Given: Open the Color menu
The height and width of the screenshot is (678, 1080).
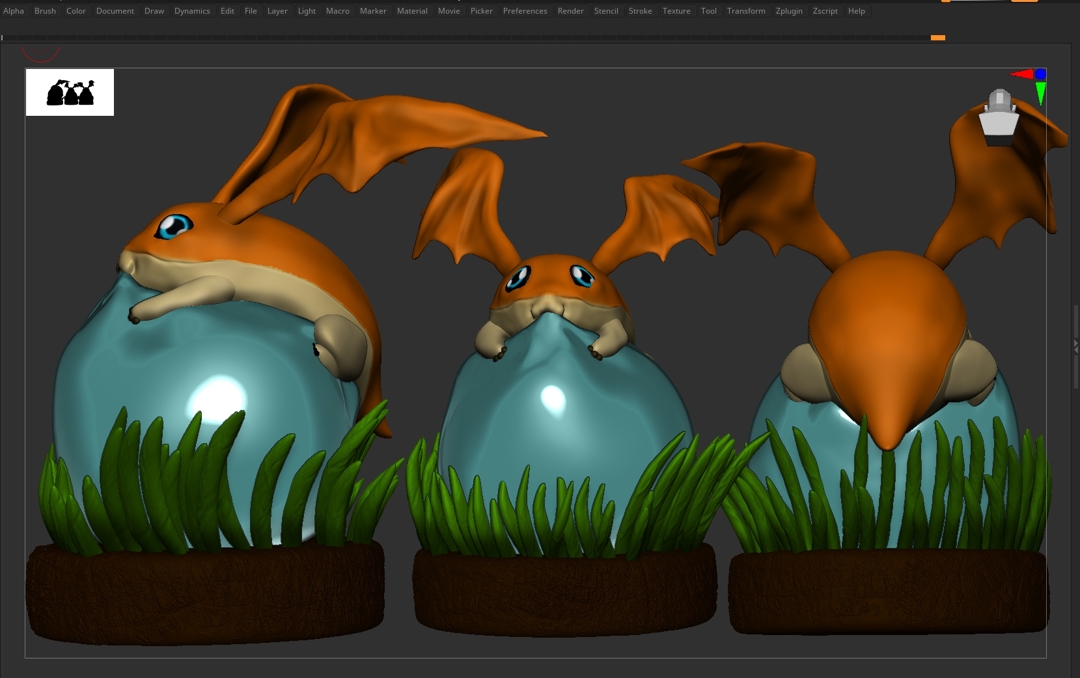Looking at the screenshot, I should (76, 11).
